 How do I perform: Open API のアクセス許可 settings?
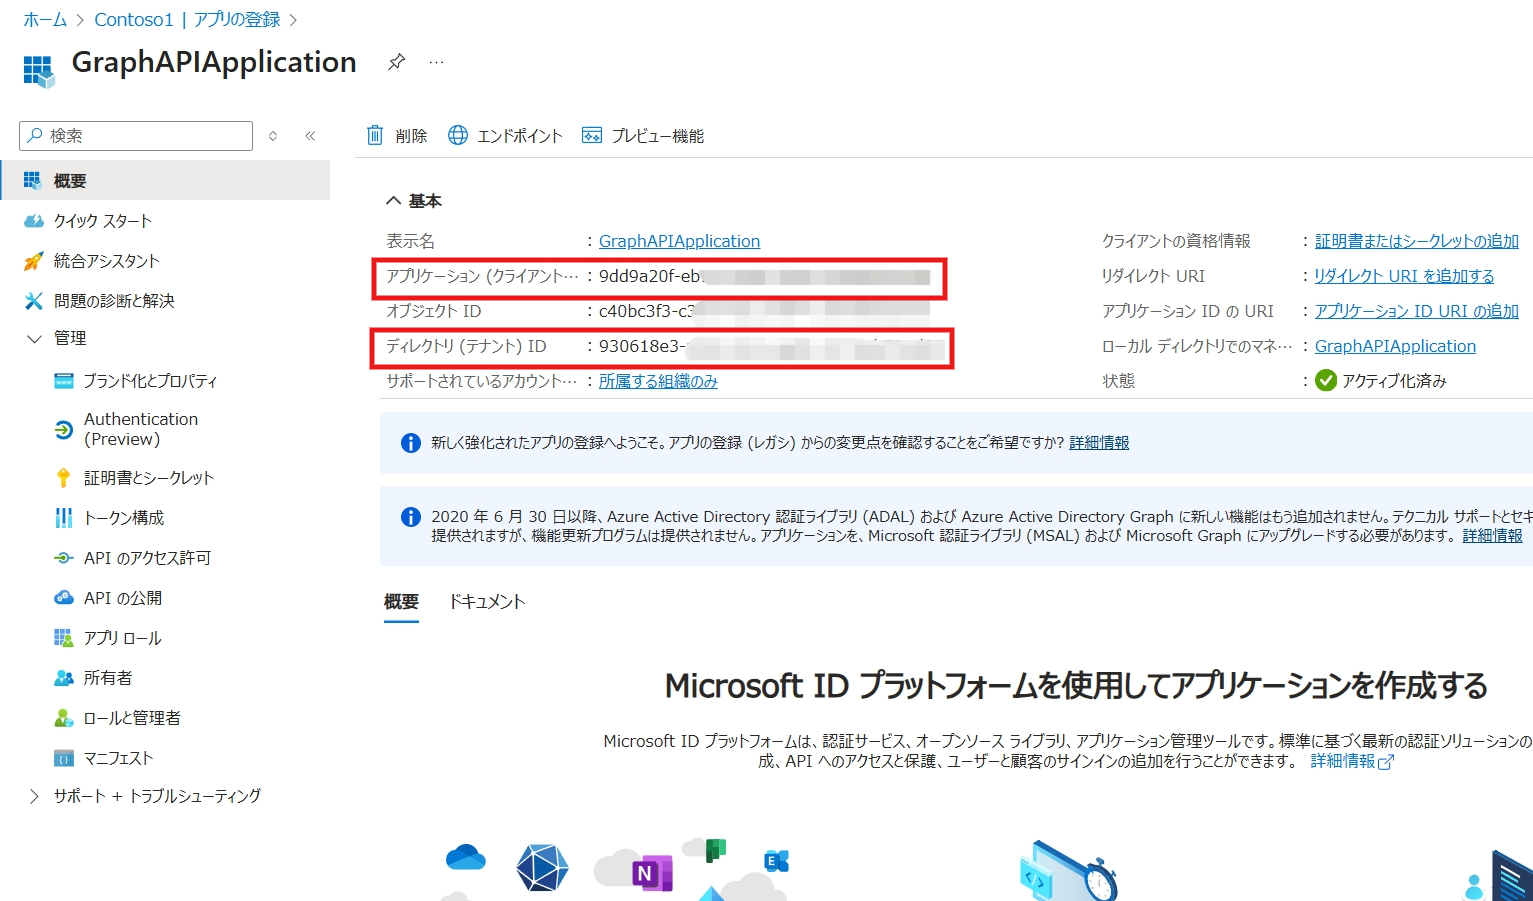(147, 557)
